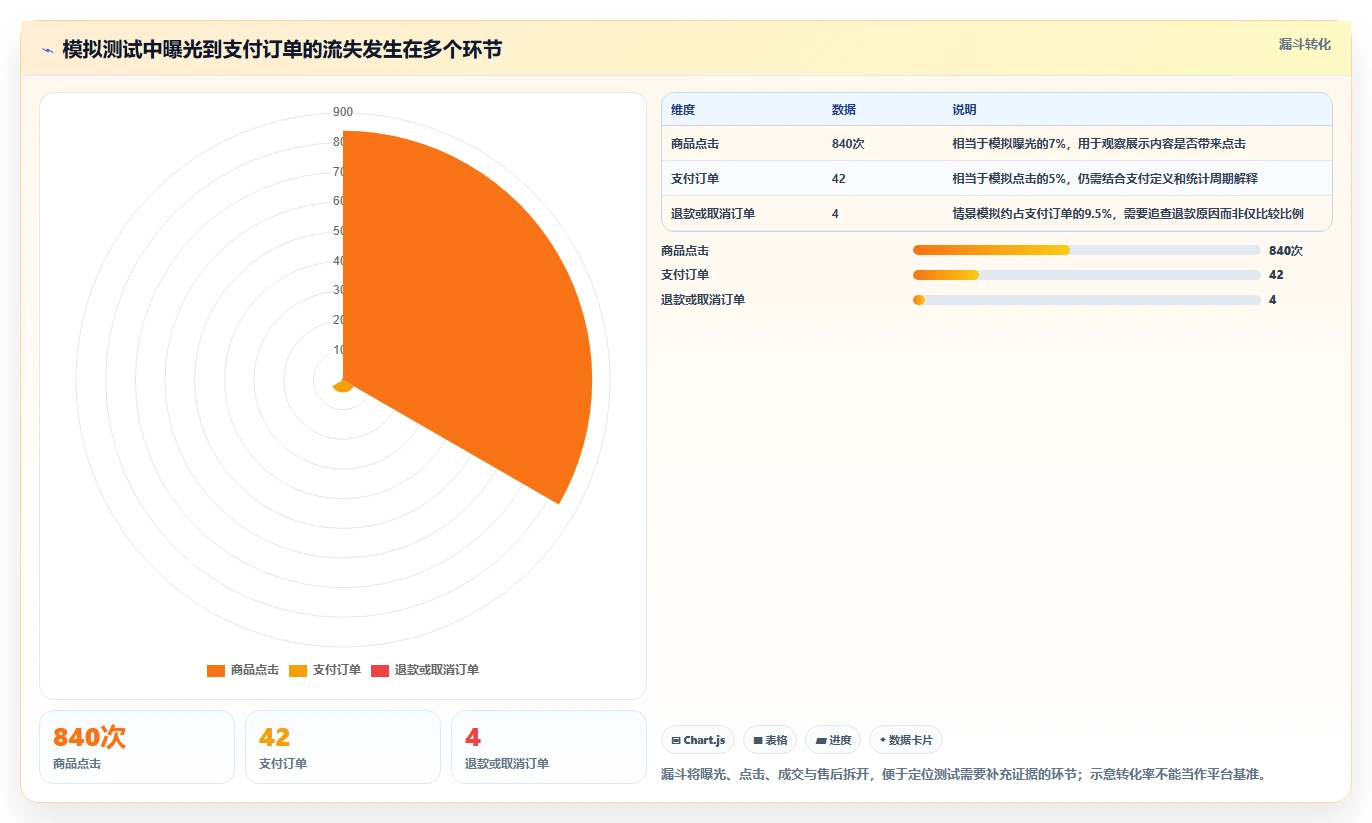Click the 说明 table column header
Screen dimensions: 1372x823
point(964,110)
